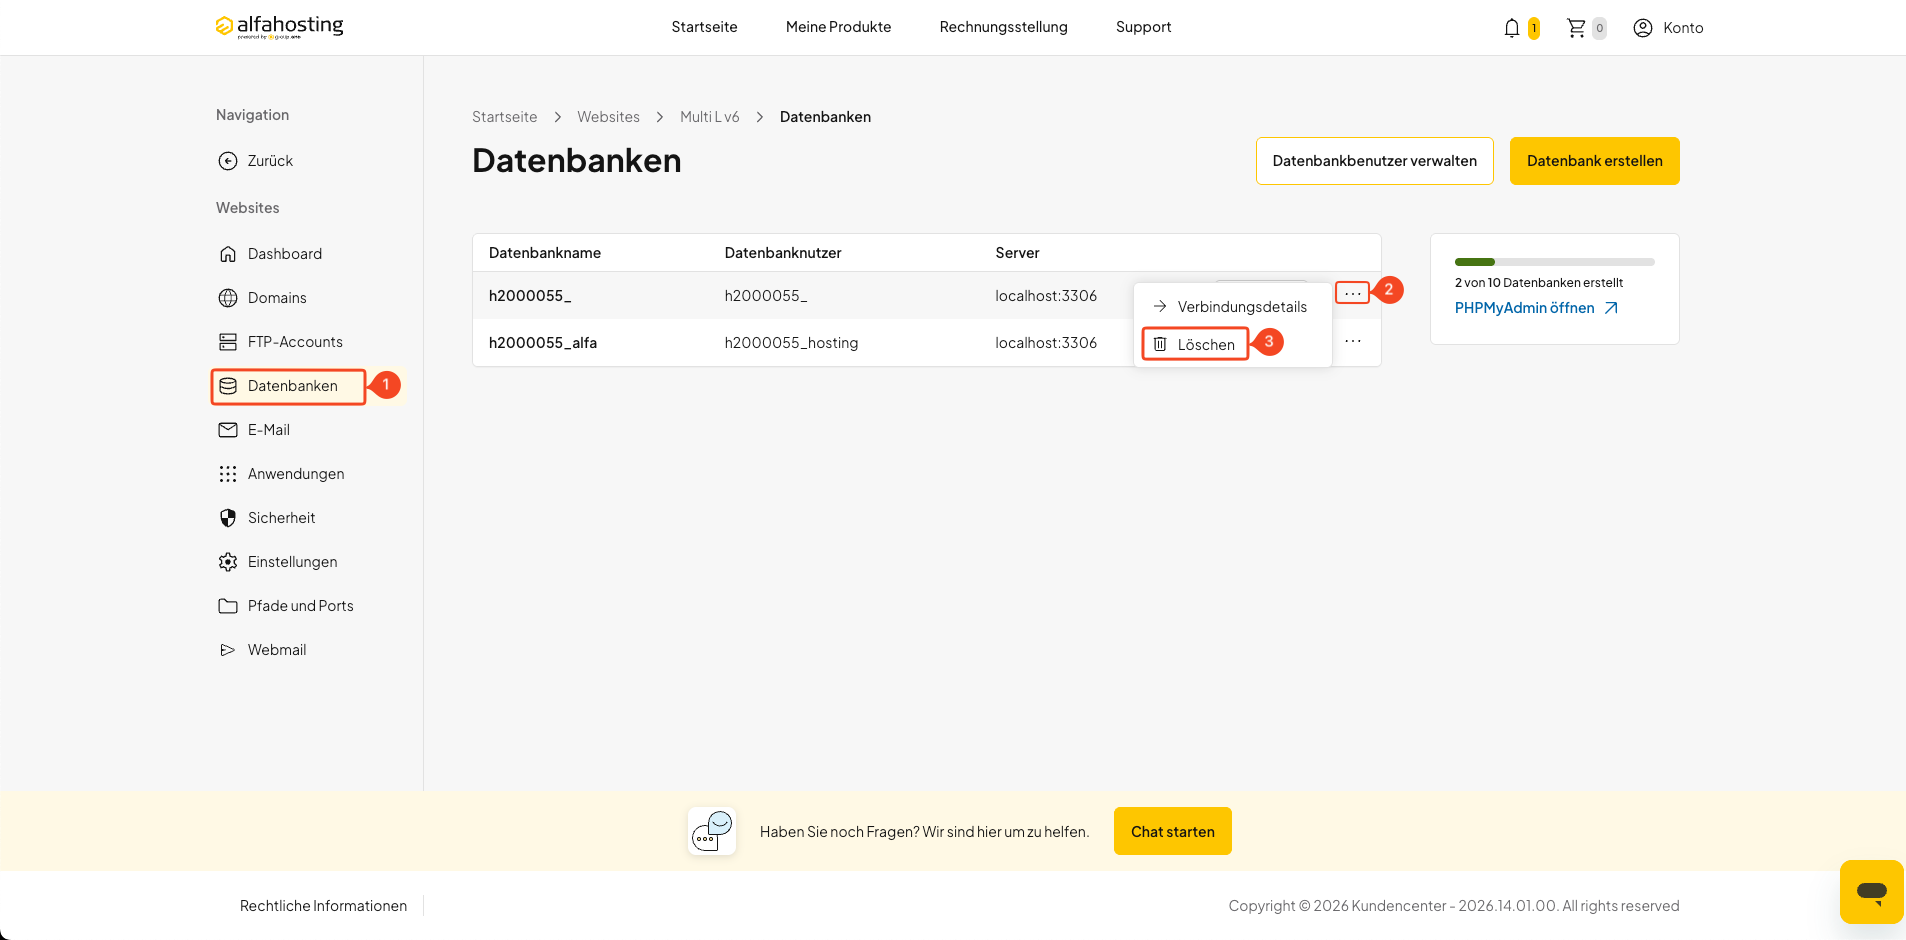Click the notification count badge 1
The image size is (1906, 940).
(1533, 29)
